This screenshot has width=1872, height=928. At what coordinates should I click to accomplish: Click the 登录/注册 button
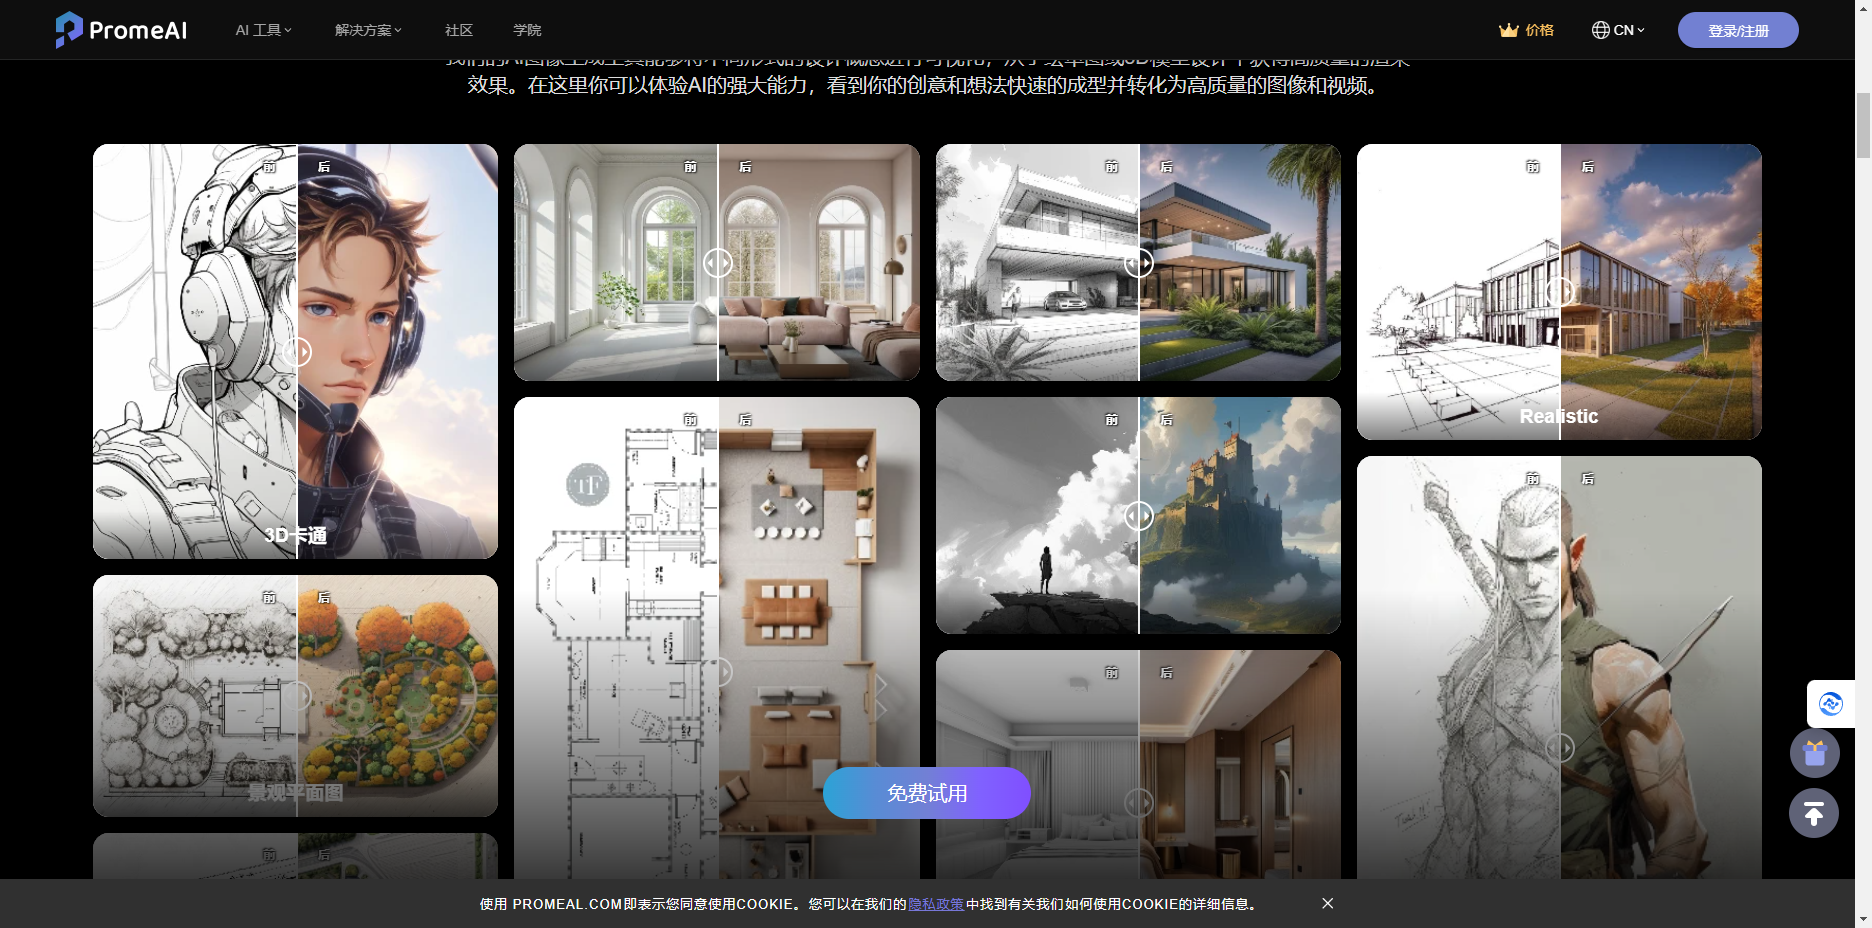tap(1737, 30)
